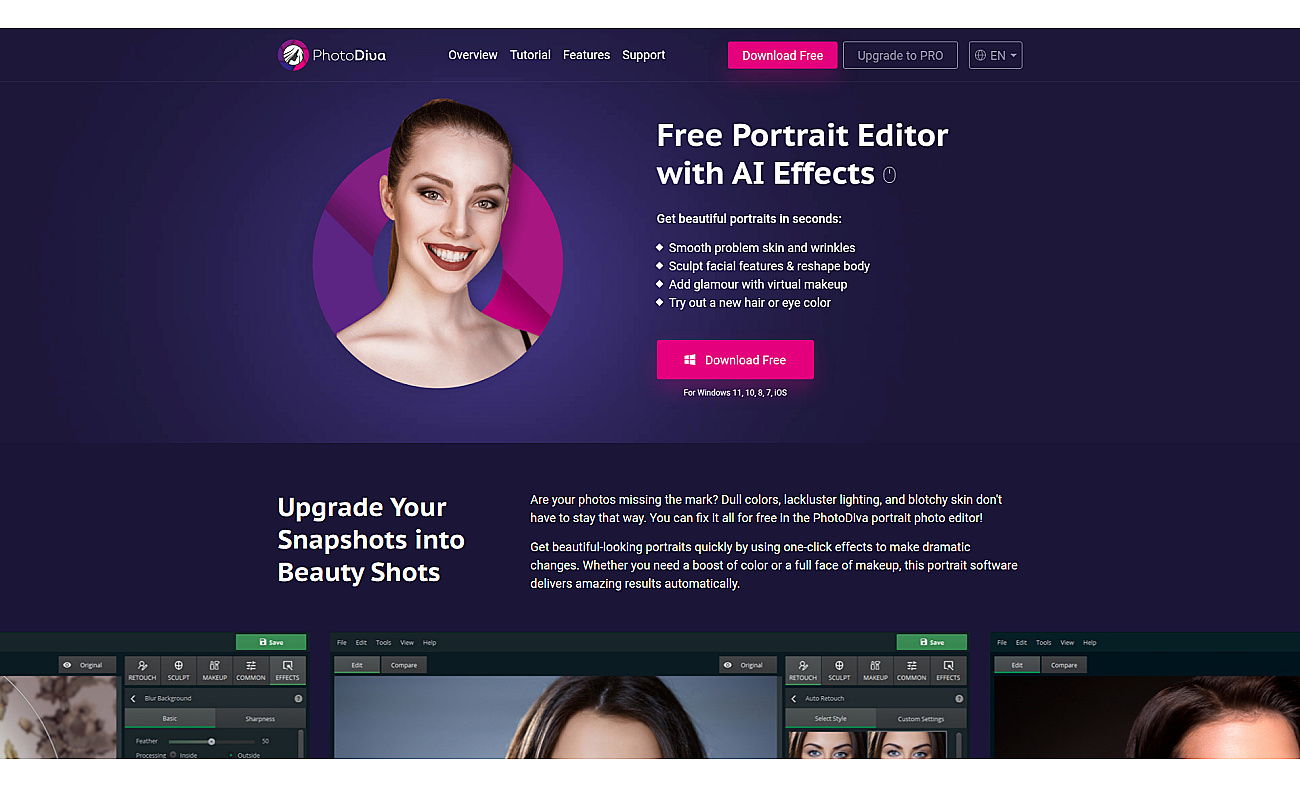Select Compare tab in rightmost app screenshot

click(1064, 665)
